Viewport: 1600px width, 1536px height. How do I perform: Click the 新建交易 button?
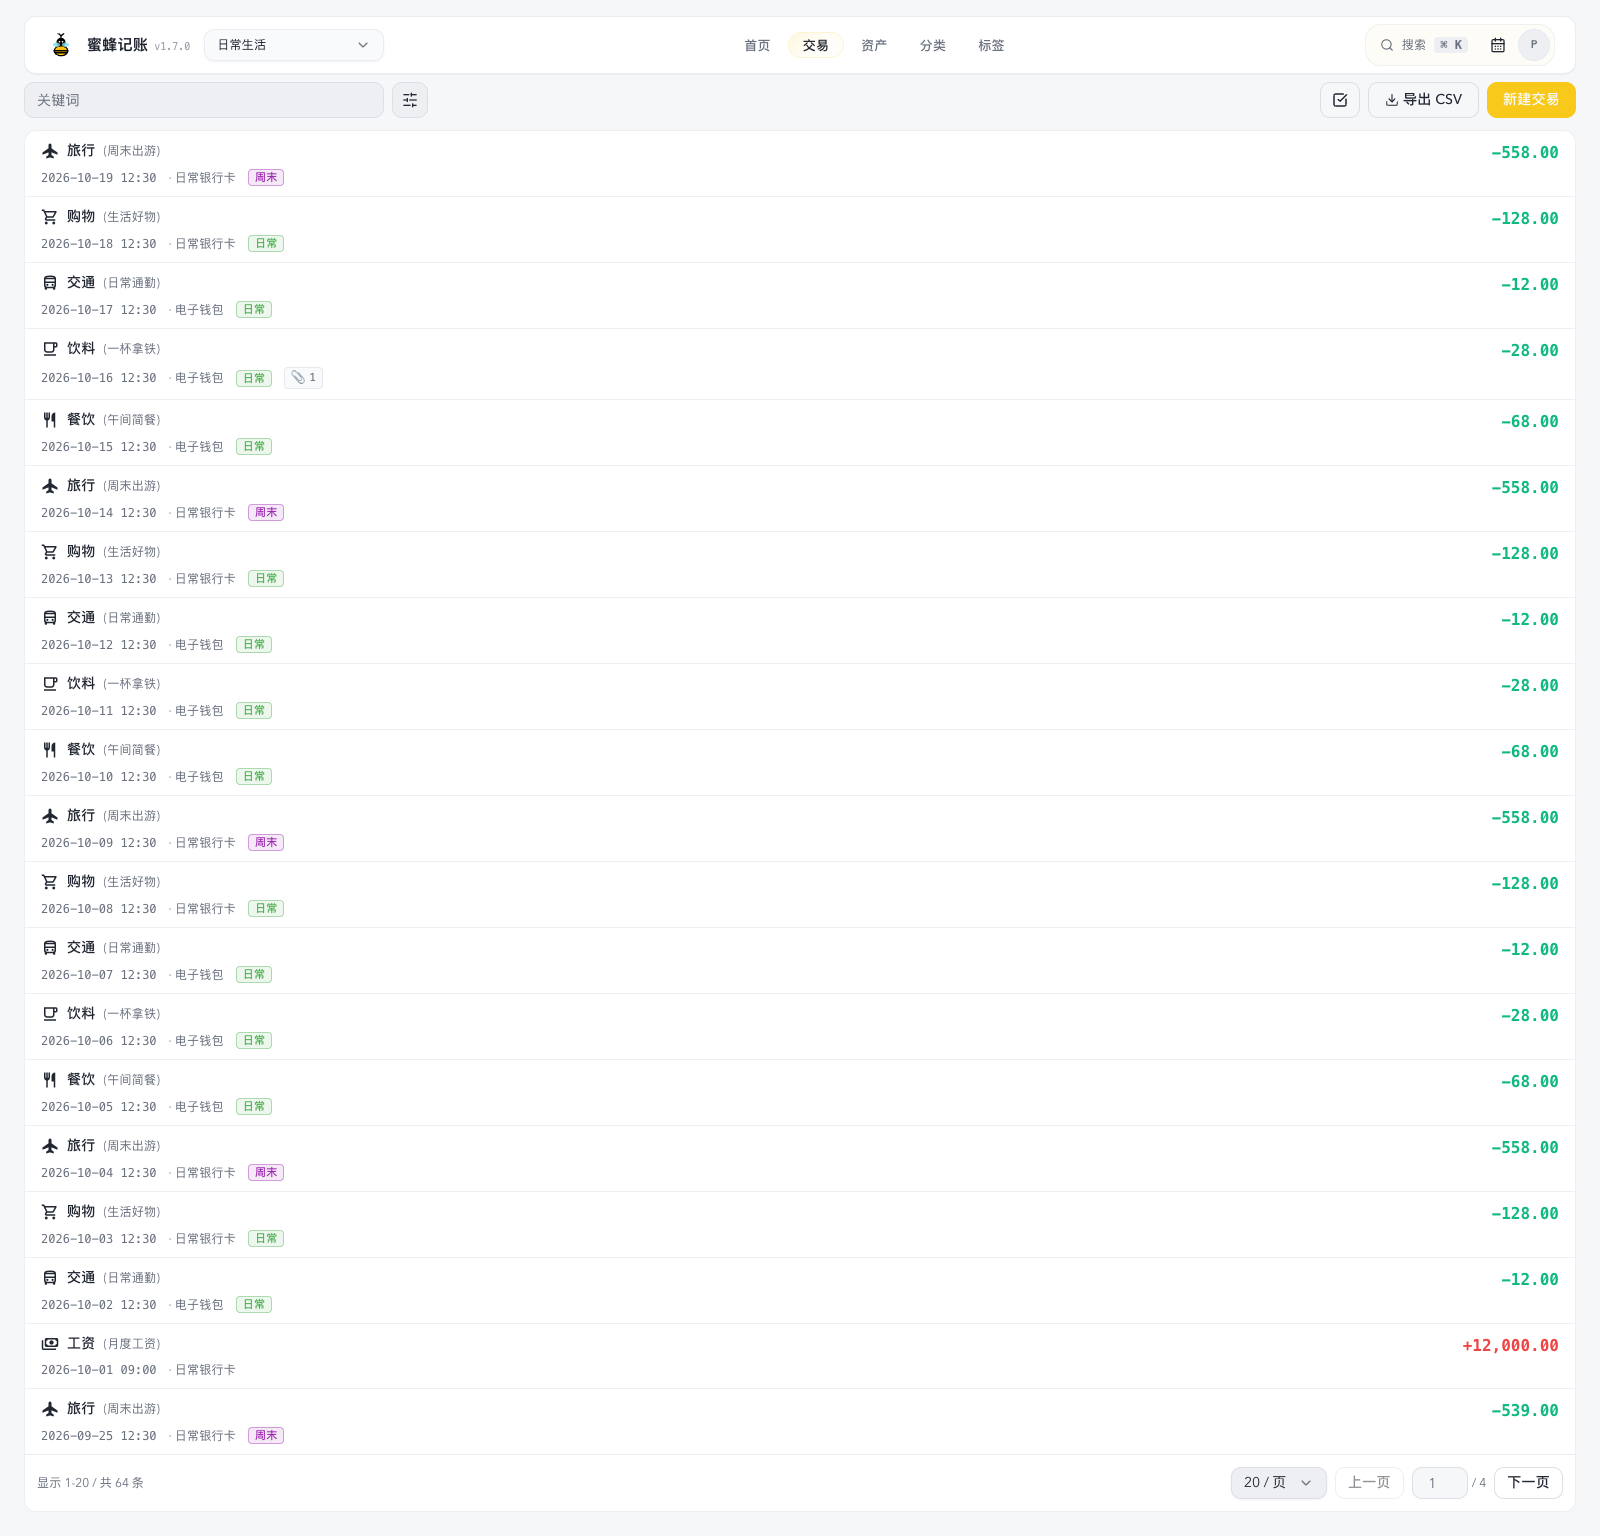1531,100
